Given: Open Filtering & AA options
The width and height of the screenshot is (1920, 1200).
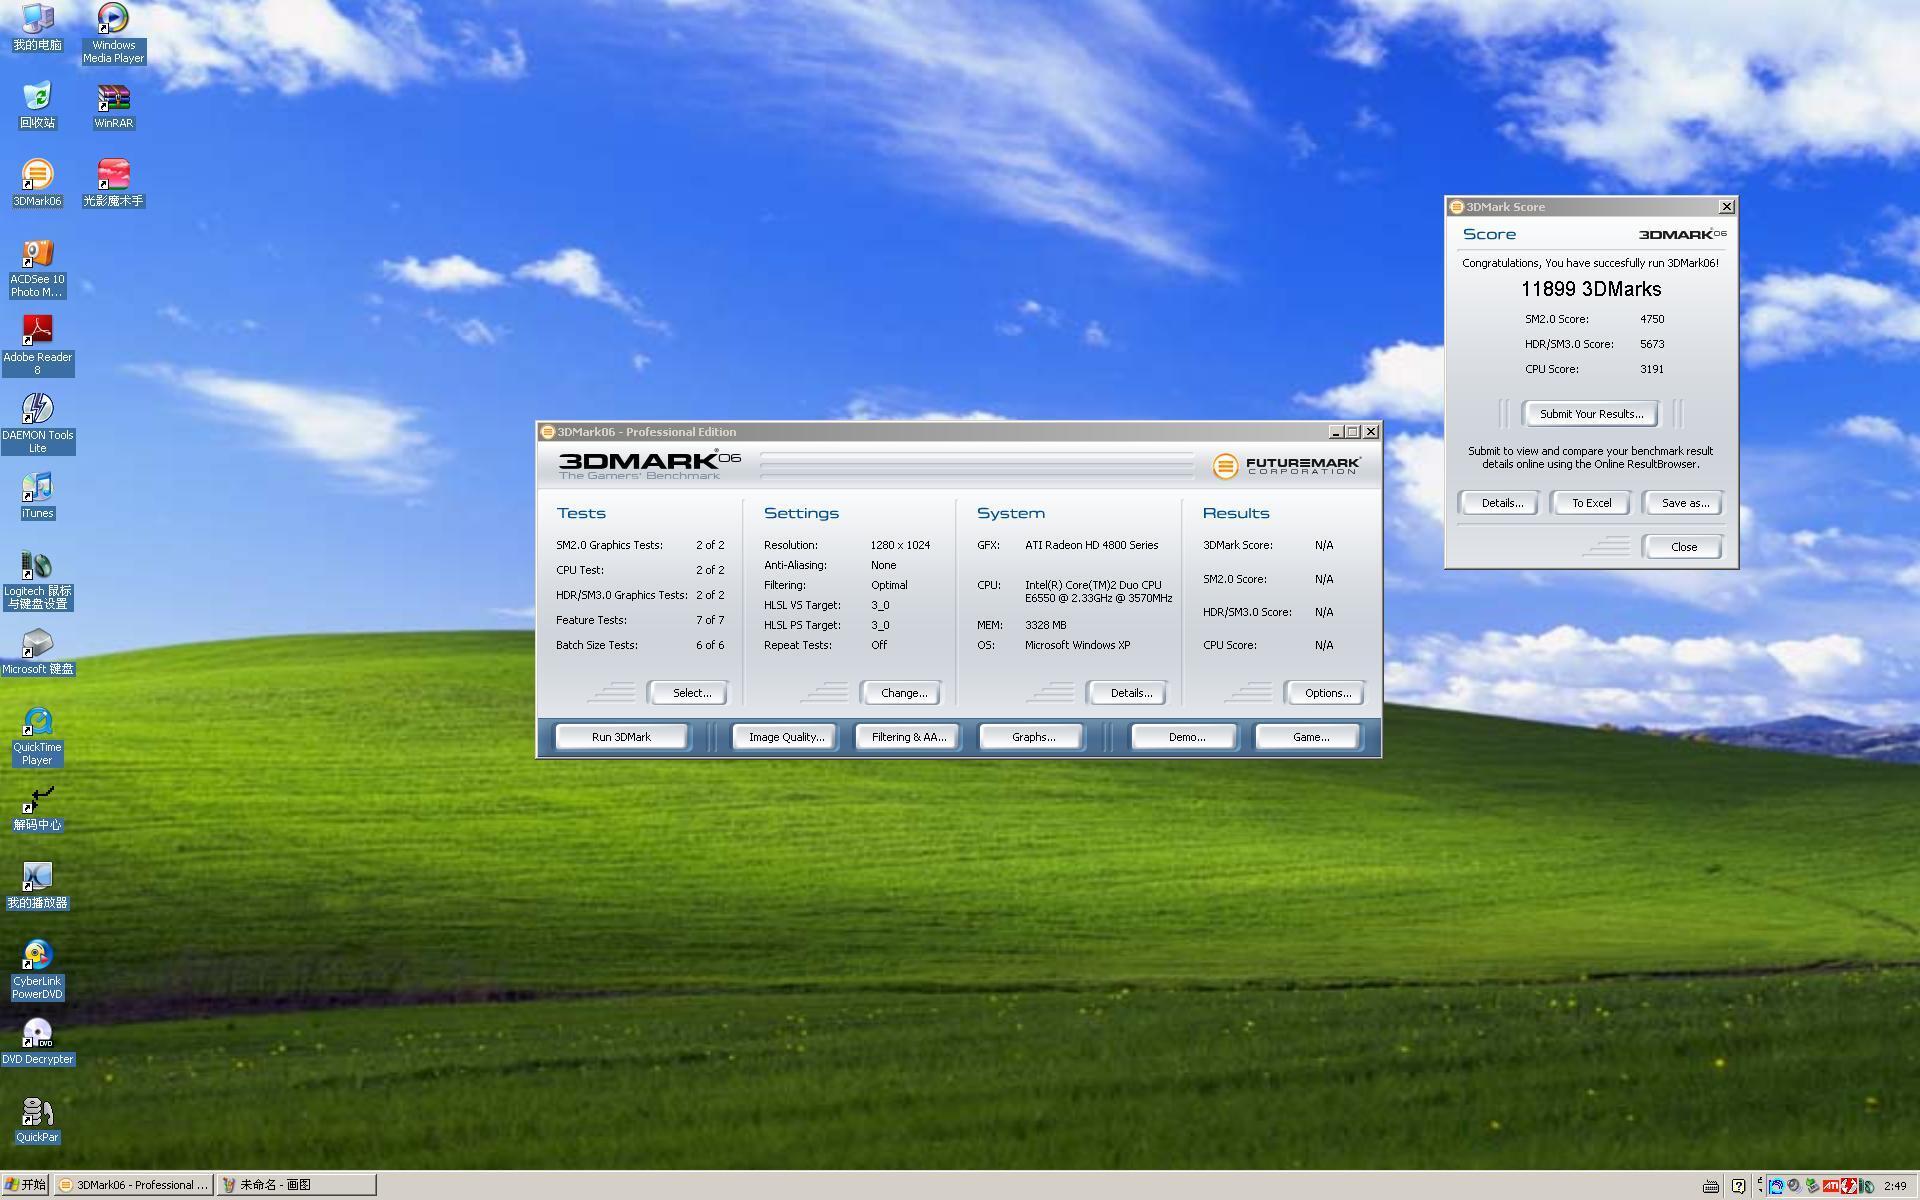Looking at the screenshot, I should (908, 737).
